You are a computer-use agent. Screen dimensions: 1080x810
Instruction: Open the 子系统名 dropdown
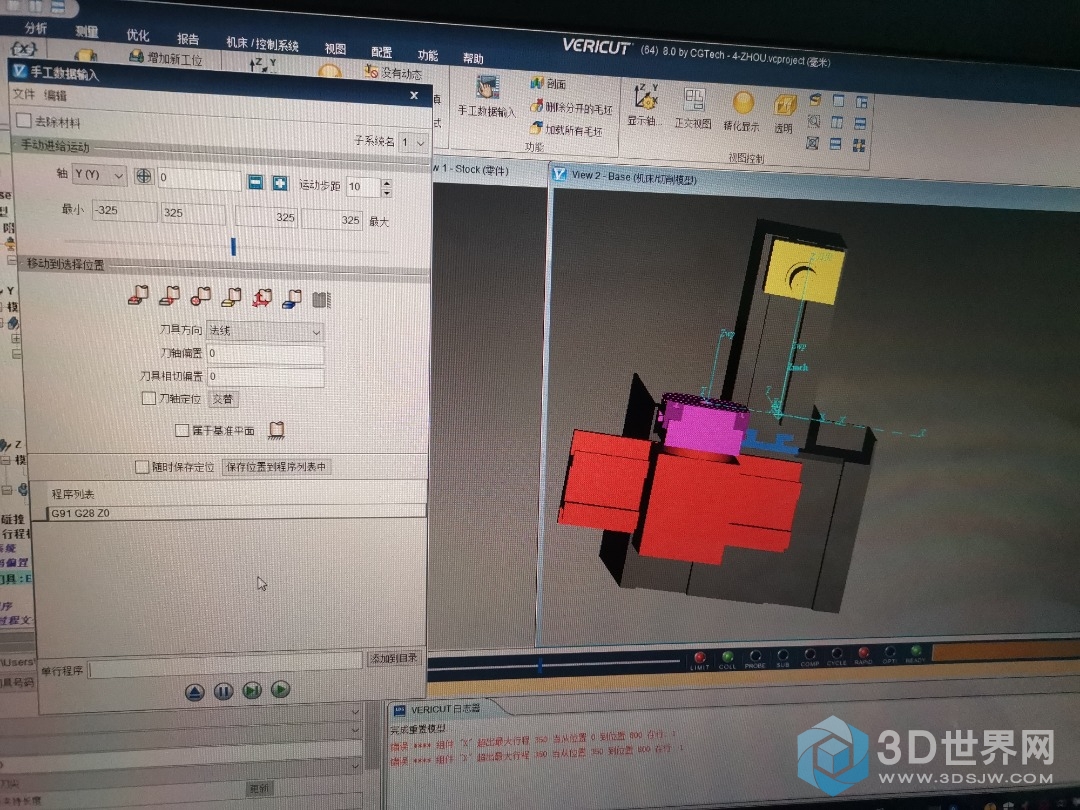pos(413,142)
